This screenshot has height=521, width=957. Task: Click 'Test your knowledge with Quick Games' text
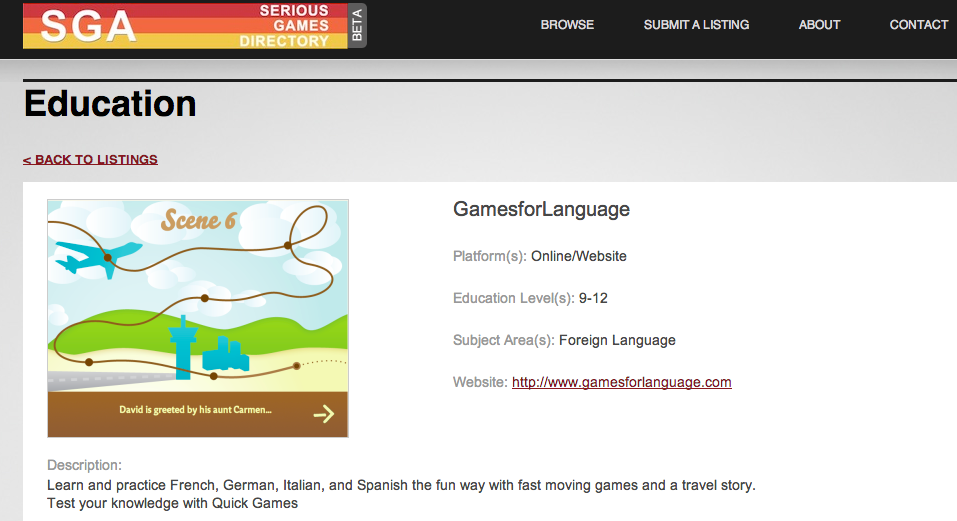point(172,503)
